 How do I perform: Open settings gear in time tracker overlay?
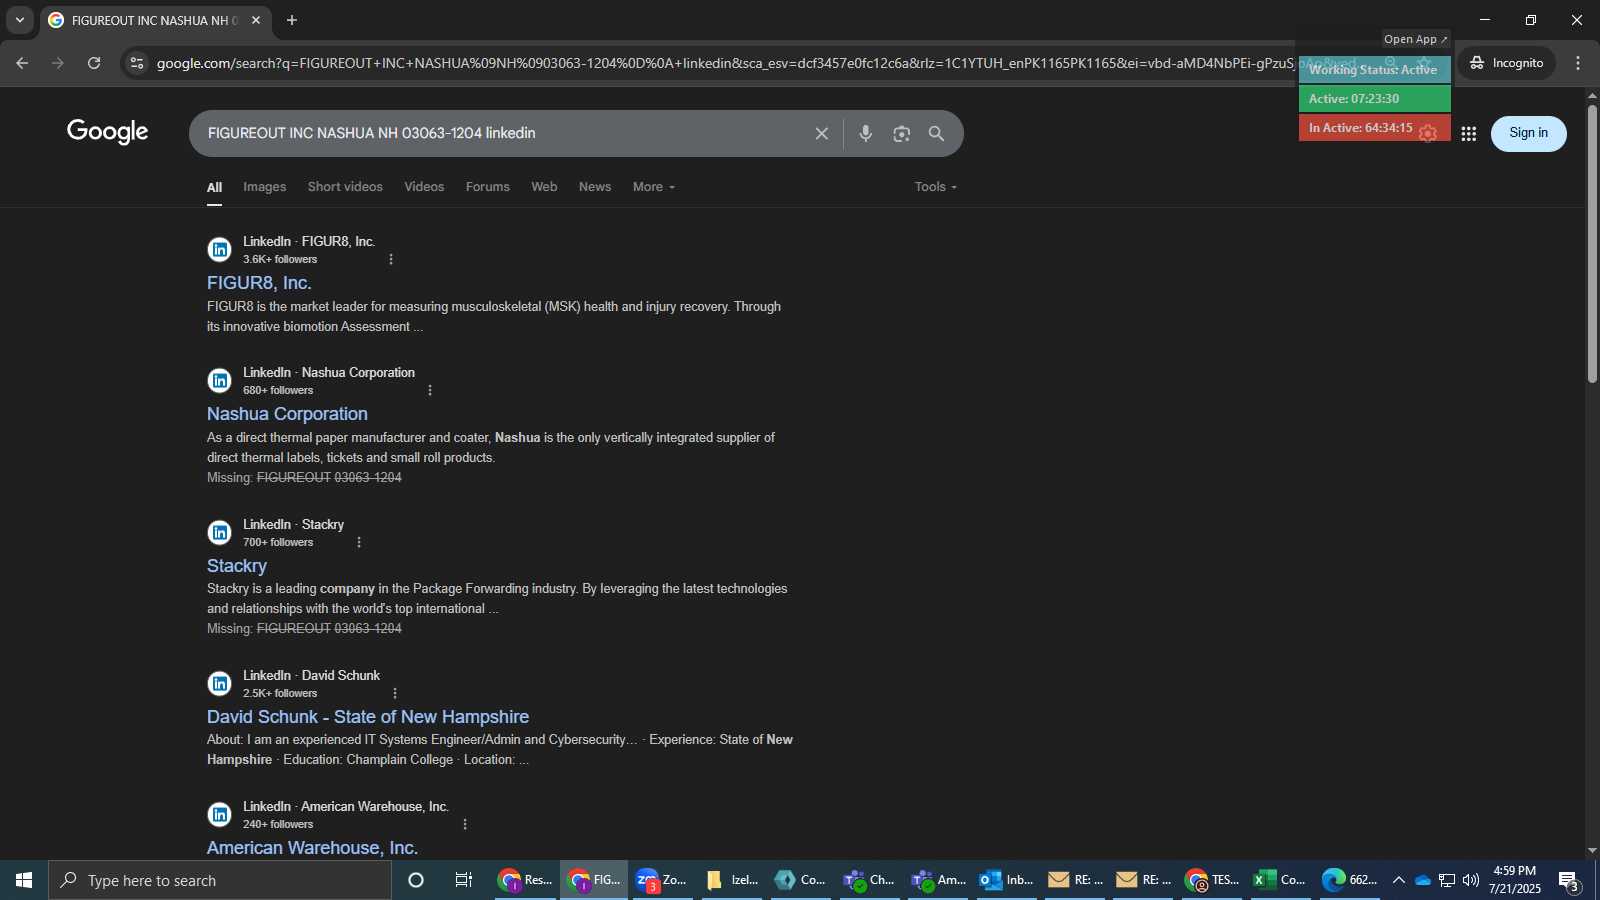coord(1428,132)
